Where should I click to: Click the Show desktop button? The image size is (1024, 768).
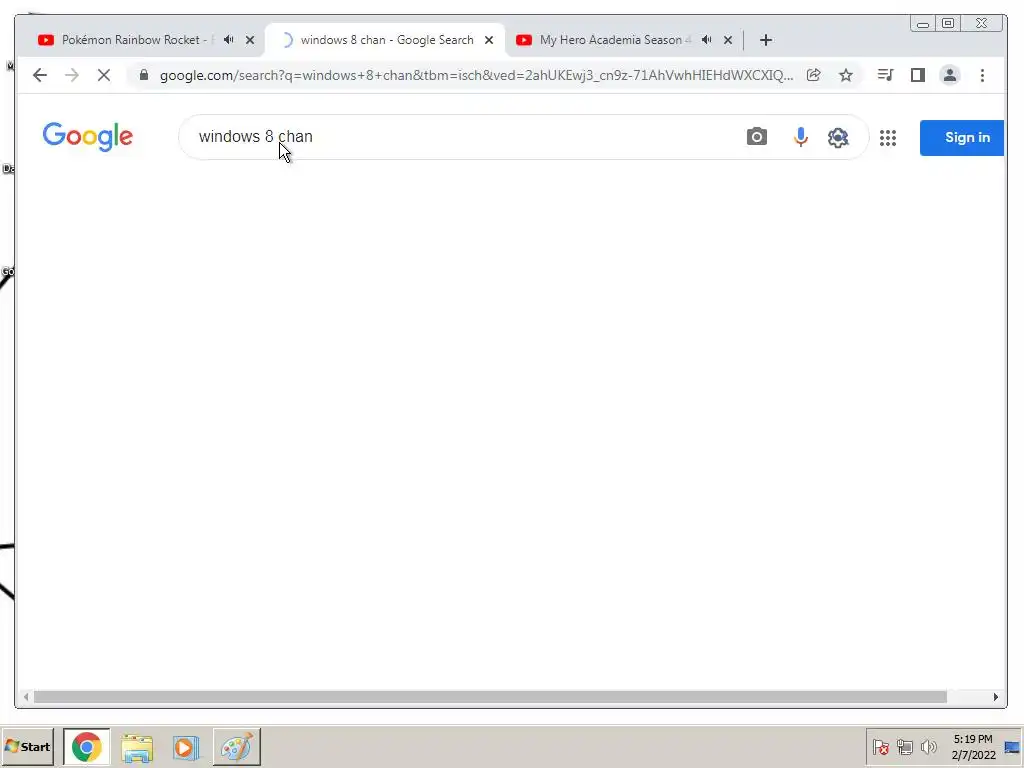1012,746
